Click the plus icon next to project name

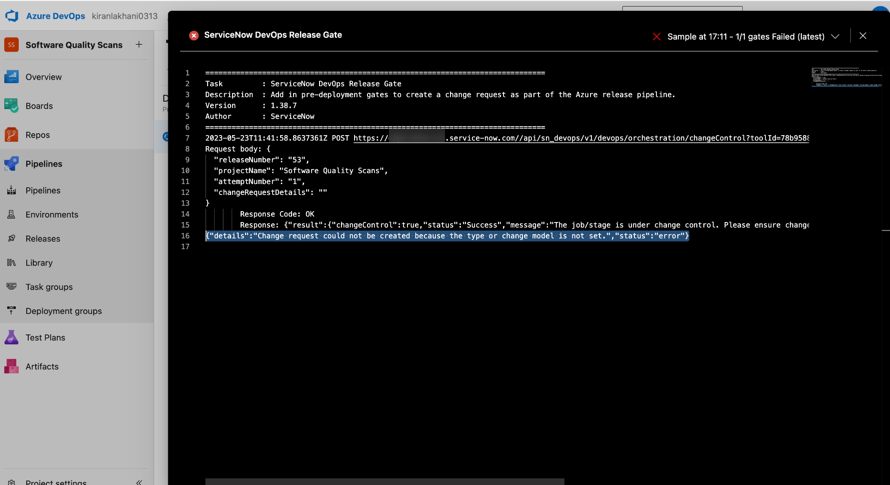pos(138,44)
